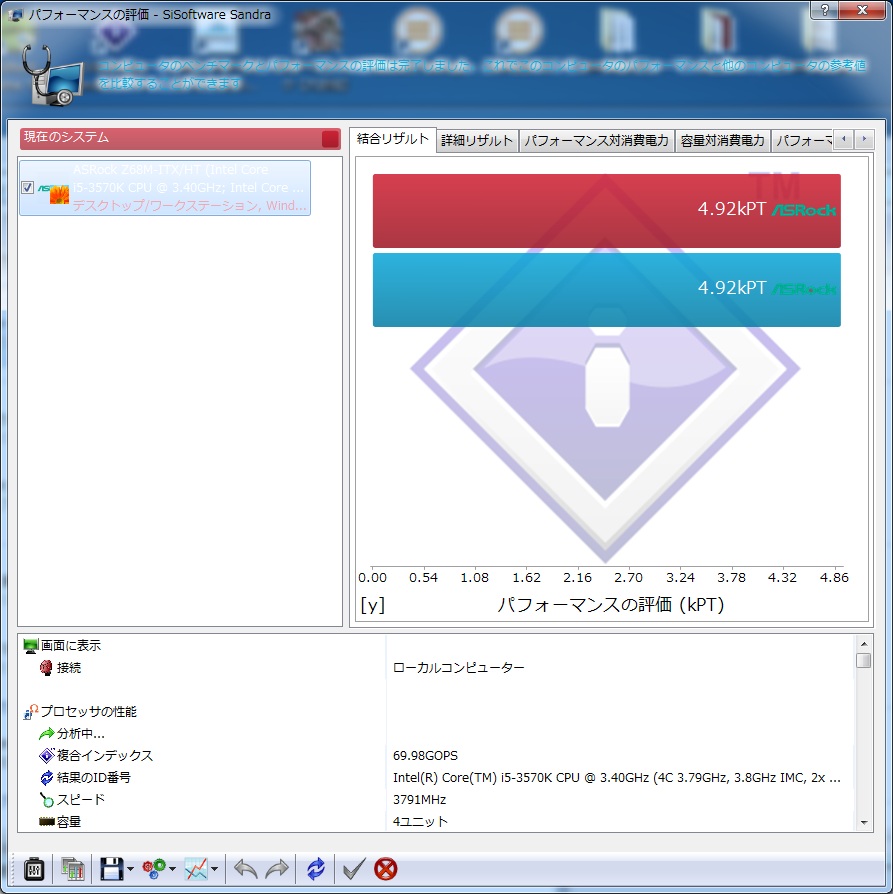Select the ASRock Z68M-ITX/HT system entry
This screenshot has height=894, width=893.
pyautogui.click(x=165, y=188)
